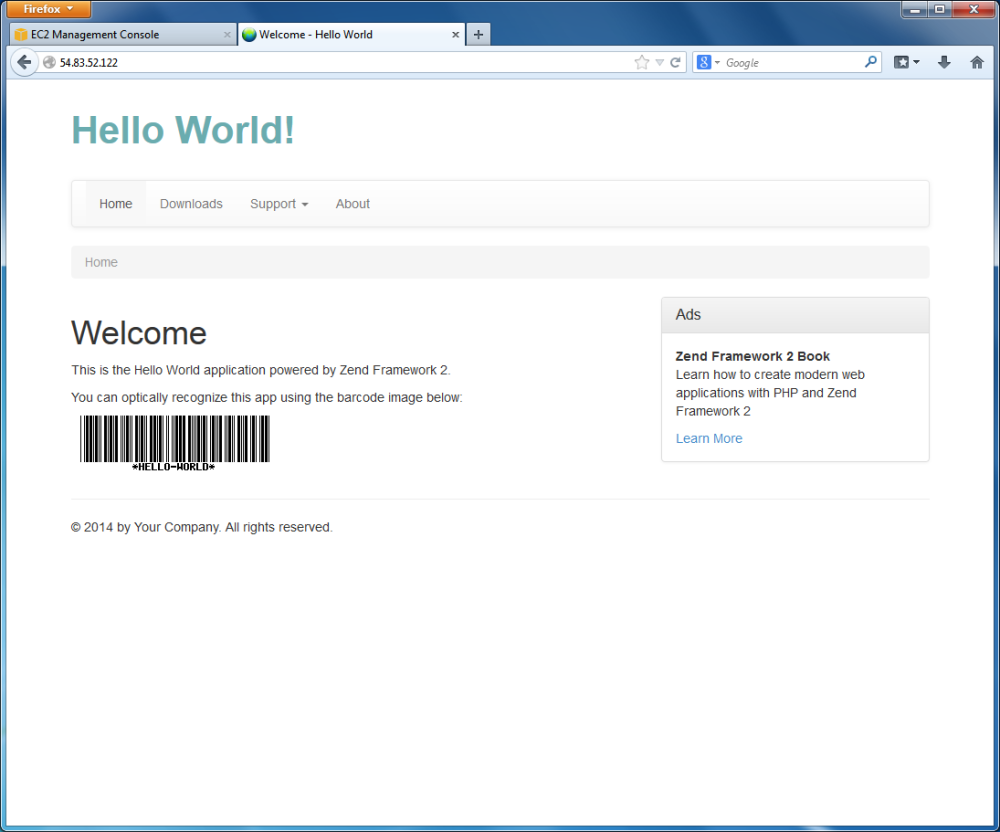Click the bookmark star icon in address bar
Screen dimensions: 1000x832
pos(642,62)
